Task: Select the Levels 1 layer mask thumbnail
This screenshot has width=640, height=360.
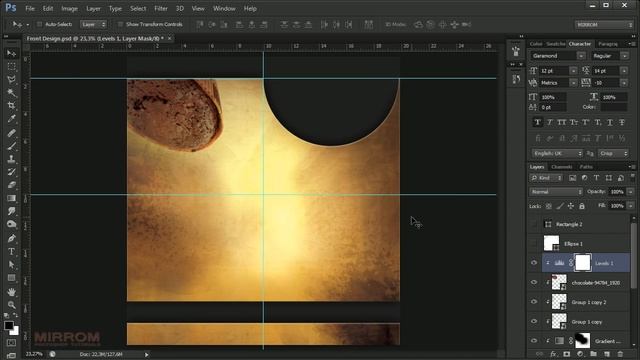Action: 583,263
